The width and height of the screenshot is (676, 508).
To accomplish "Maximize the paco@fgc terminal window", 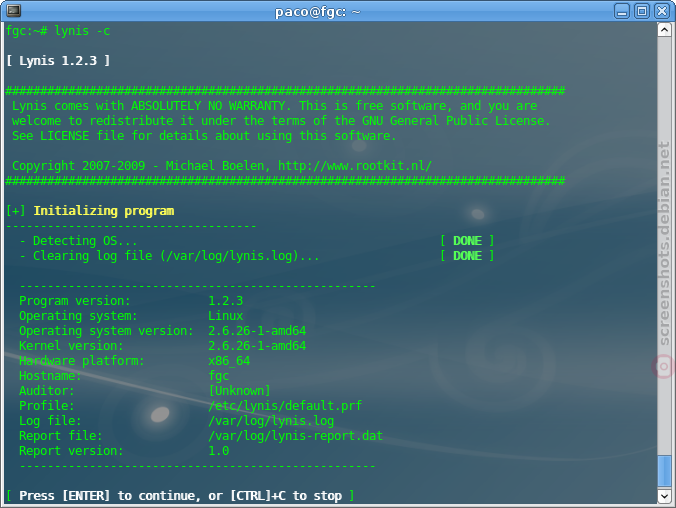I will point(642,11).
